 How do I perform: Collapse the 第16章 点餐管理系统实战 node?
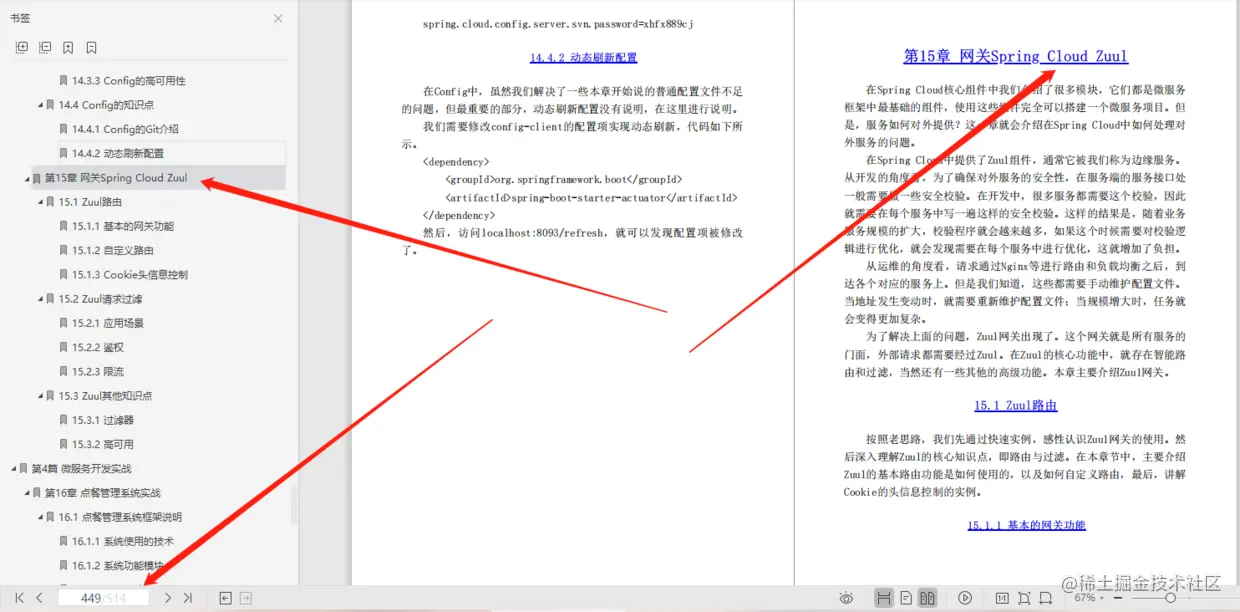click(x=28, y=493)
